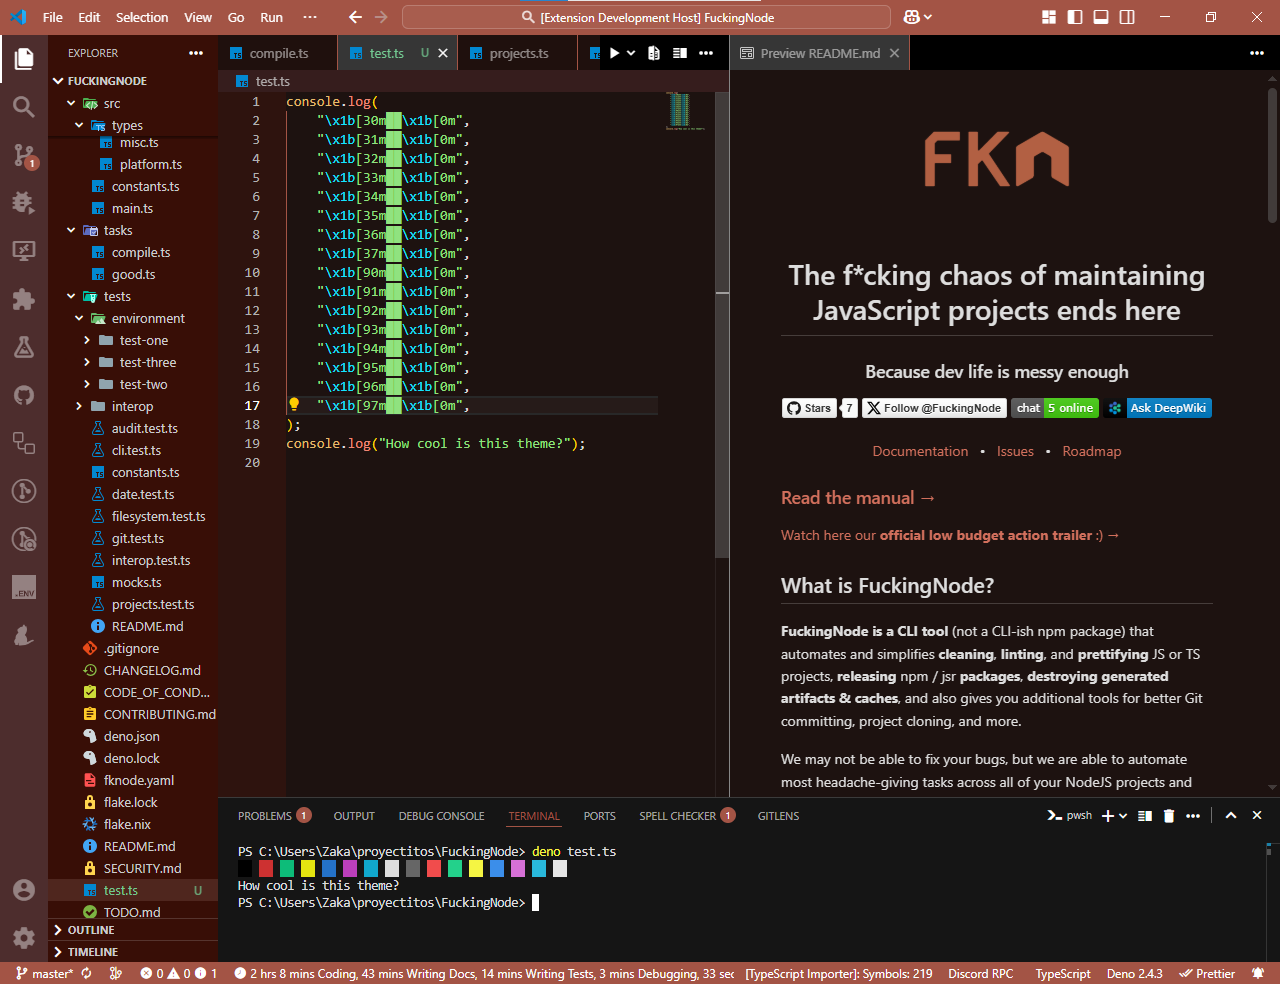
Task: Open the Go menu
Action: (x=236, y=17)
